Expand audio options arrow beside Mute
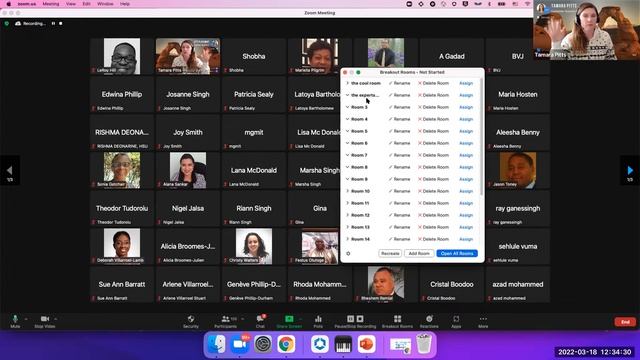The image size is (640, 360). 26,319
